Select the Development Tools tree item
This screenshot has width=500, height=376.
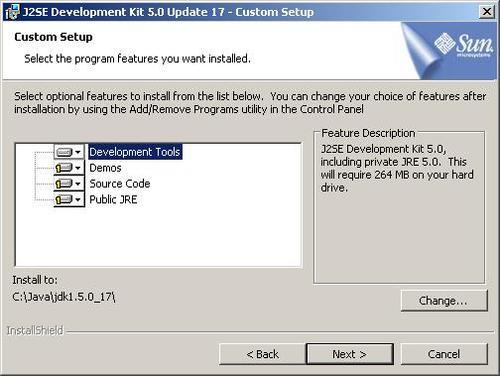pyautogui.click(x=135, y=152)
